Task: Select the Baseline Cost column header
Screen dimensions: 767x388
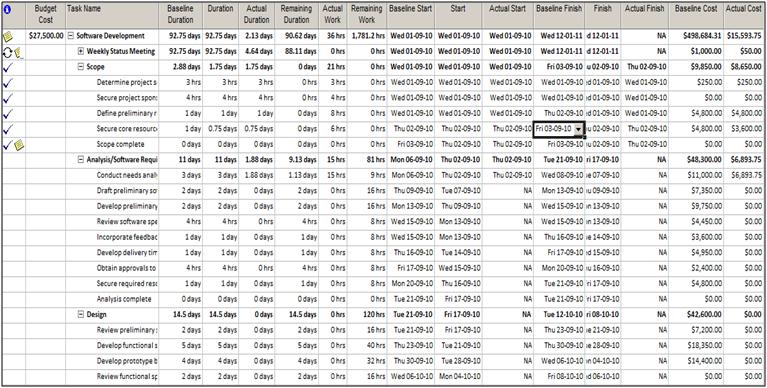Action: 696,15
